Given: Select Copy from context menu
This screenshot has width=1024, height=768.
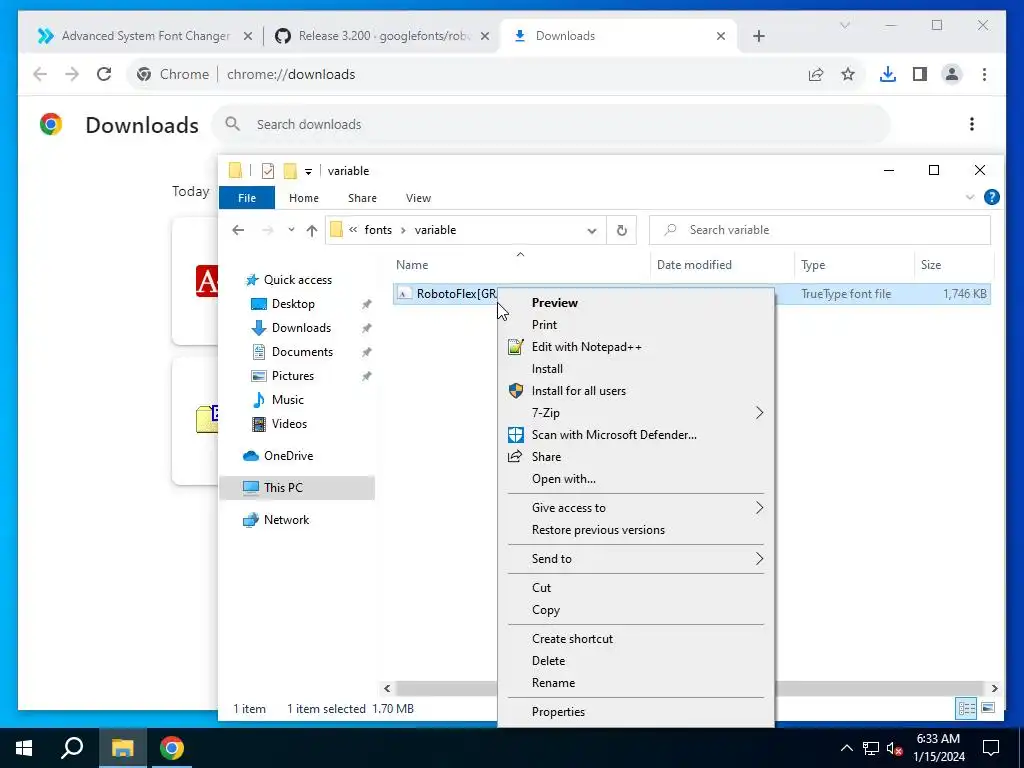Looking at the screenshot, I should coord(545,610).
